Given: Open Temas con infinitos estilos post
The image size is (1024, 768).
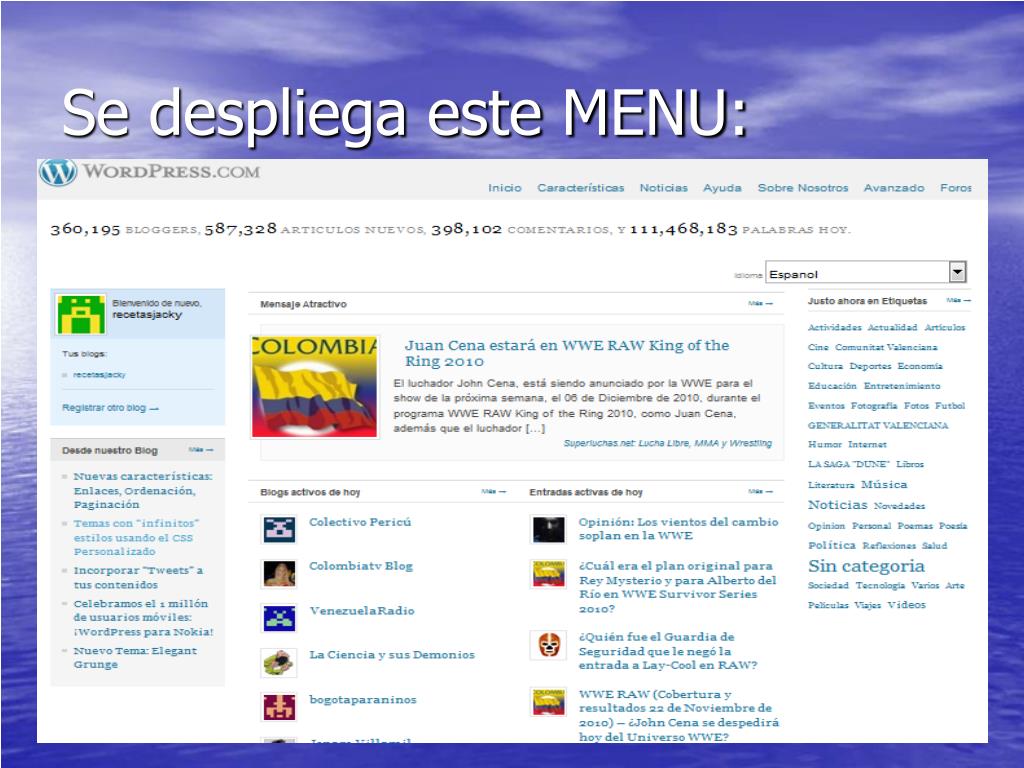Looking at the screenshot, I should [x=136, y=537].
